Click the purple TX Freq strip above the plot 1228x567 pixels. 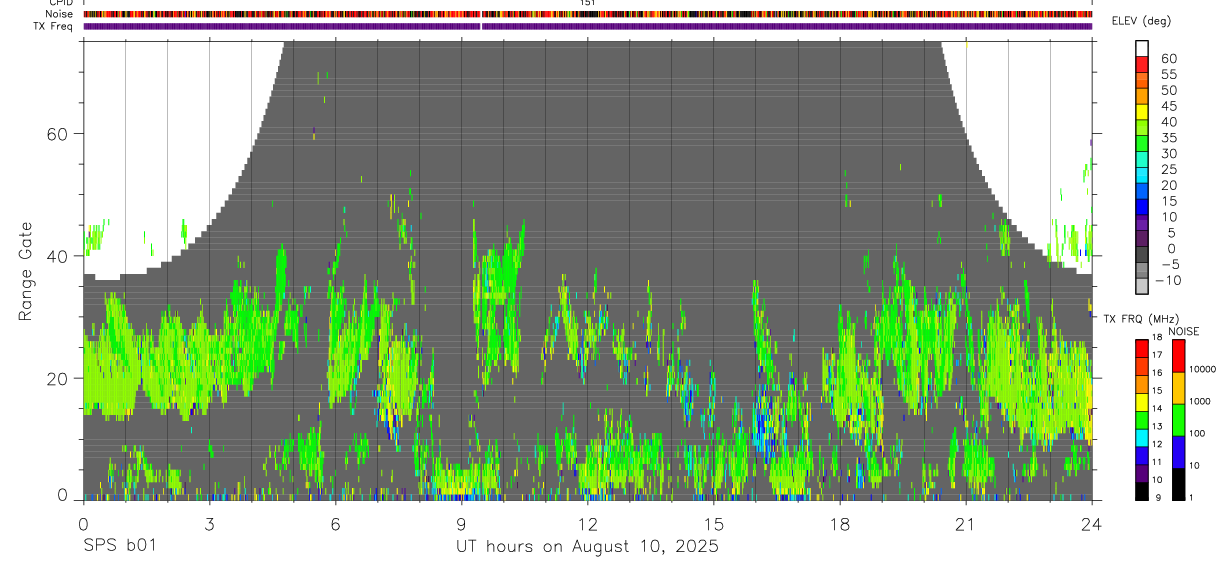588,26
